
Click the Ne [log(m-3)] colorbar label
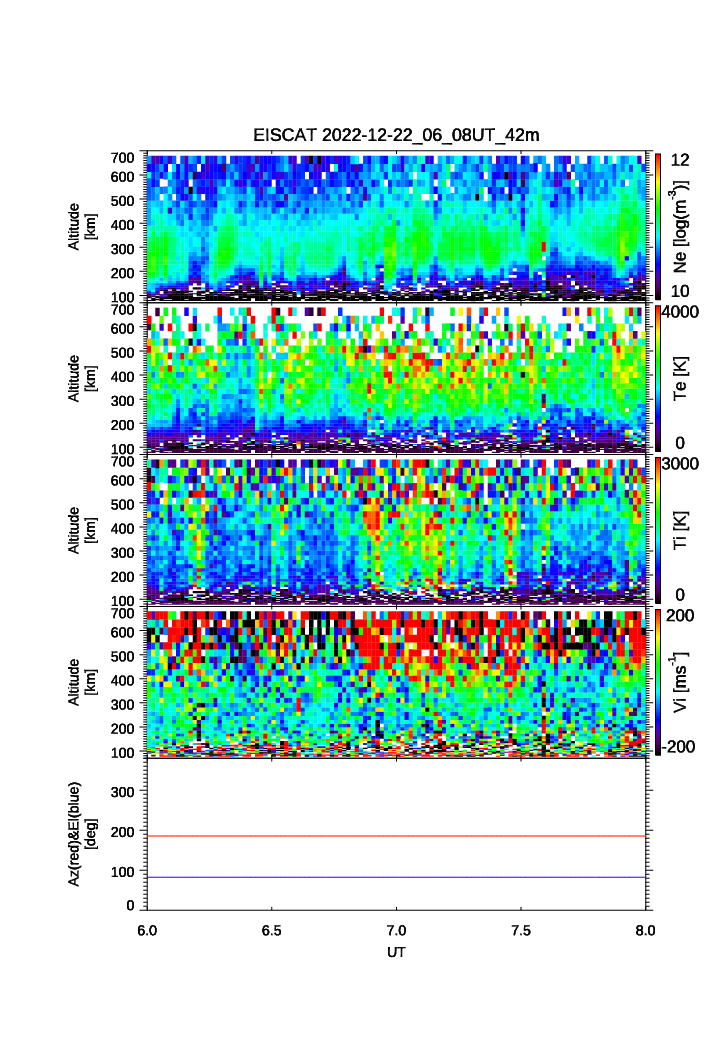[x=681, y=228]
